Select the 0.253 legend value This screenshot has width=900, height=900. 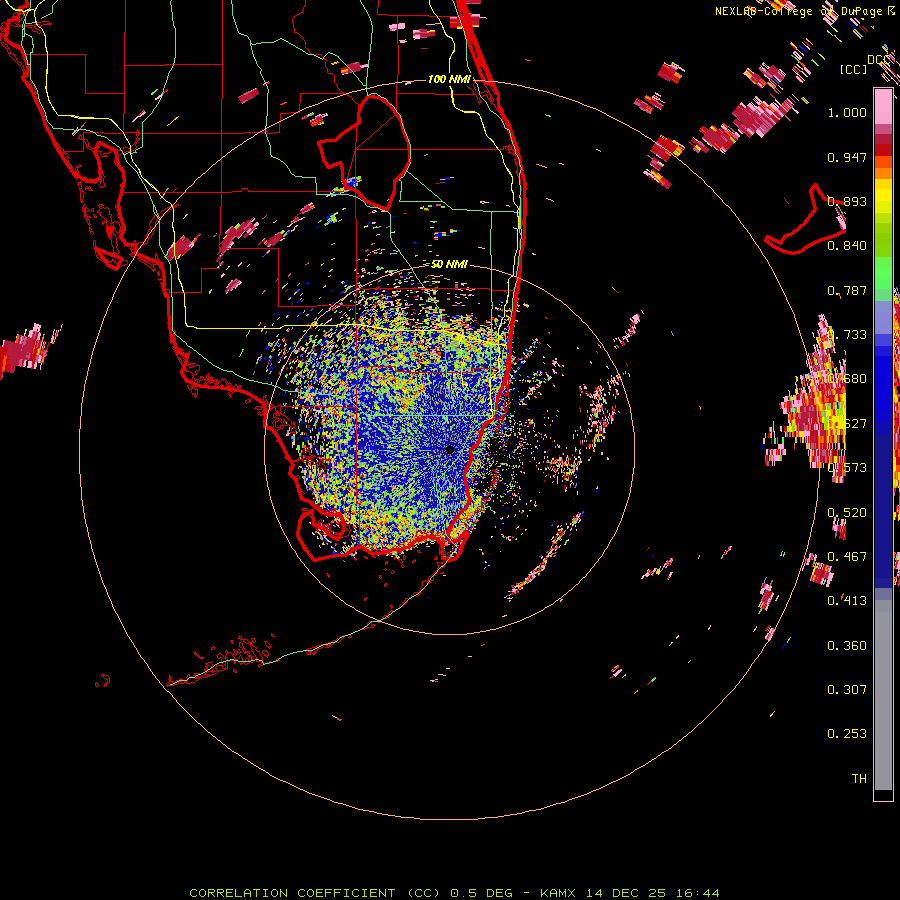pos(847,734)
